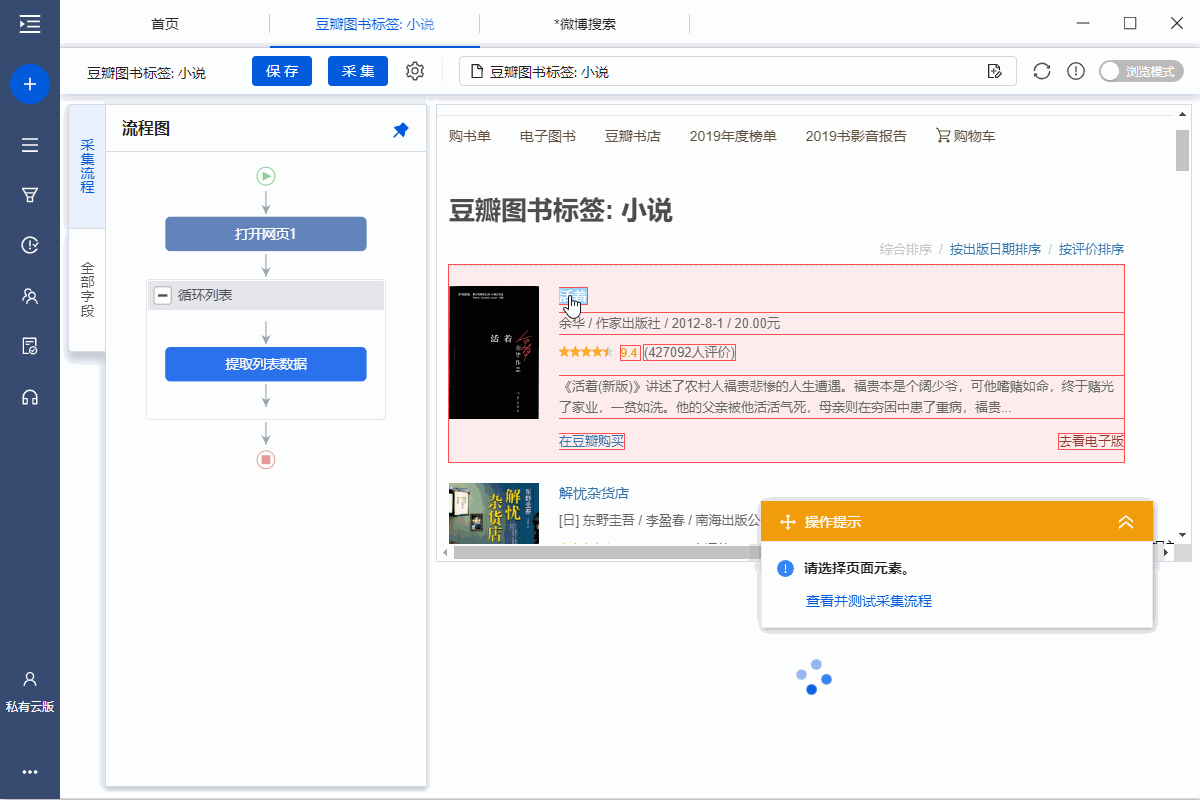Viewport: 1200px width, 800px height.
Task: Click the 活着 book cover thumbnail
Action: point(494,352)
